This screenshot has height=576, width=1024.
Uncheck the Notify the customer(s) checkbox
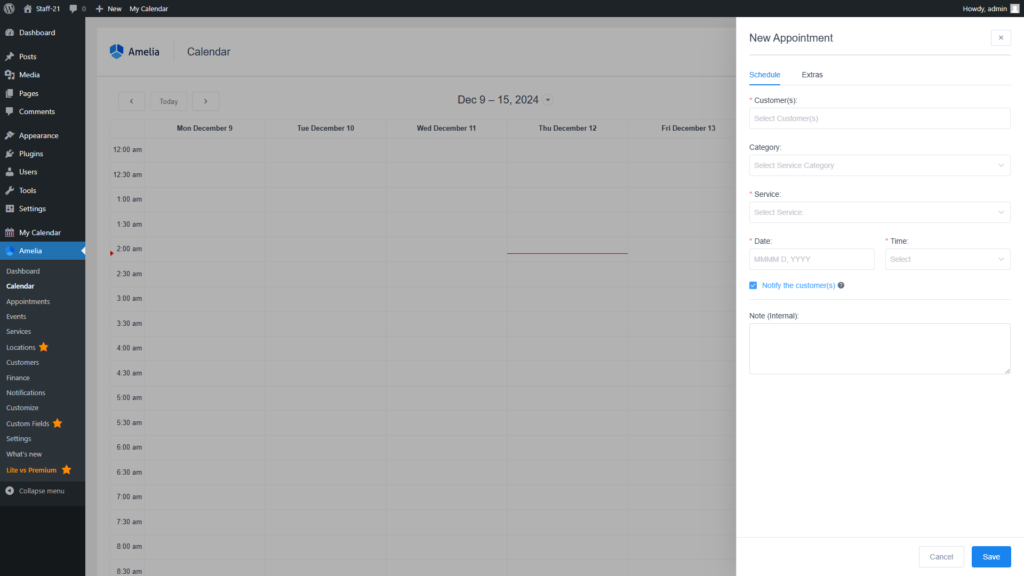pos(753,286)
